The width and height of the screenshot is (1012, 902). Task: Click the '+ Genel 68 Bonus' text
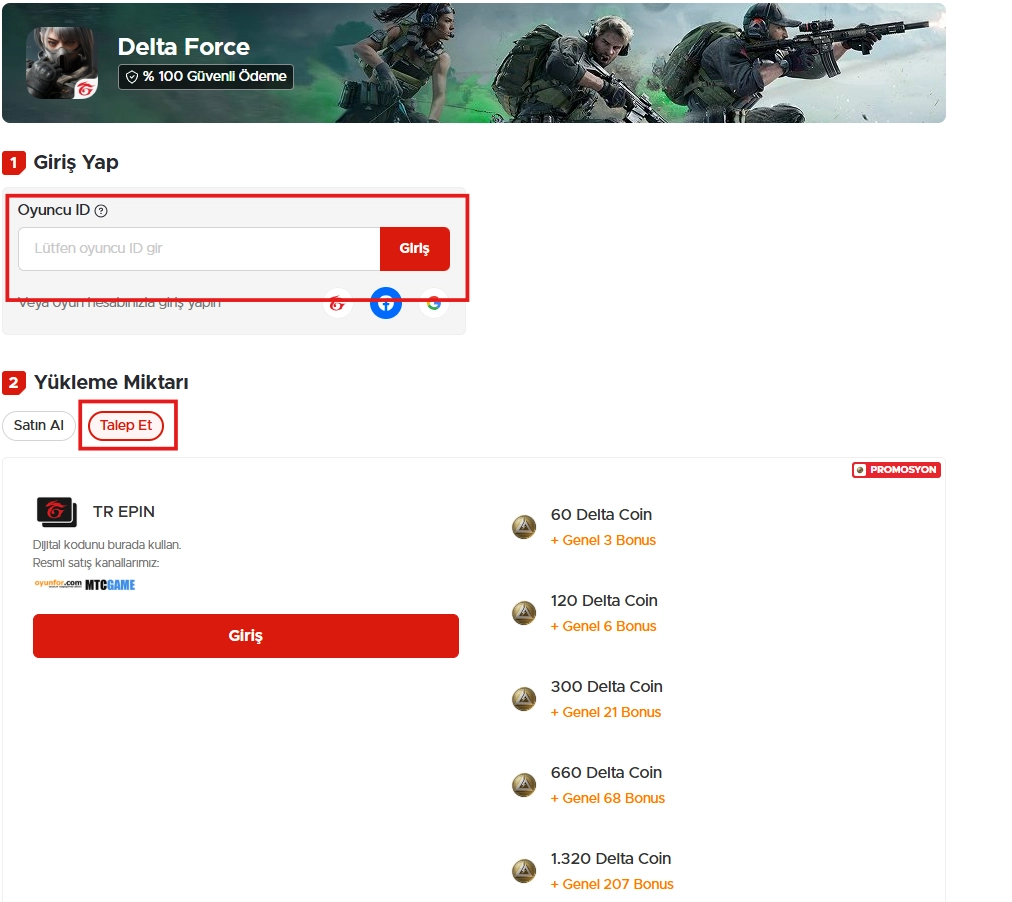click(x=607, y=798)
